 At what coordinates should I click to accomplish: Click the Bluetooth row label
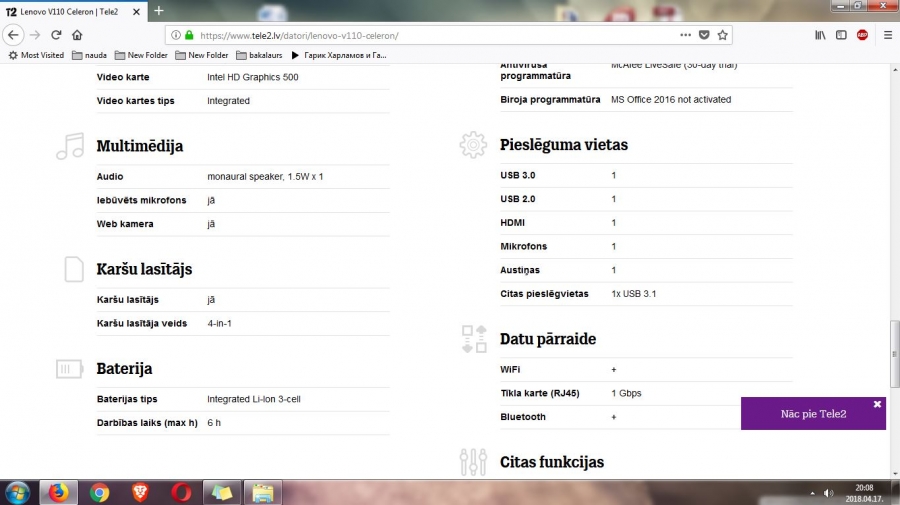pos(523,417)
